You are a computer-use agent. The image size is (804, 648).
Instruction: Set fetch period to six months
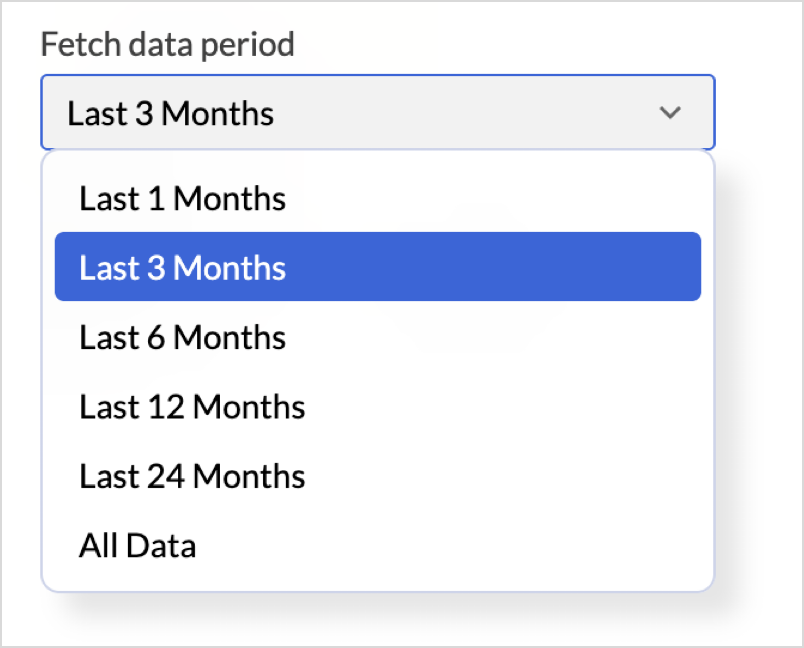[183, 338]
